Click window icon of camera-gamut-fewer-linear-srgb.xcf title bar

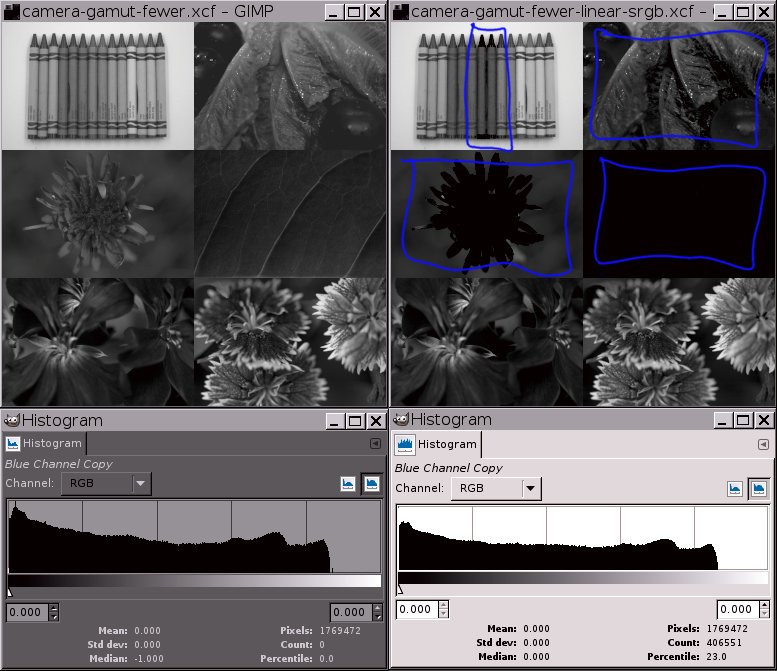[400, 11]
